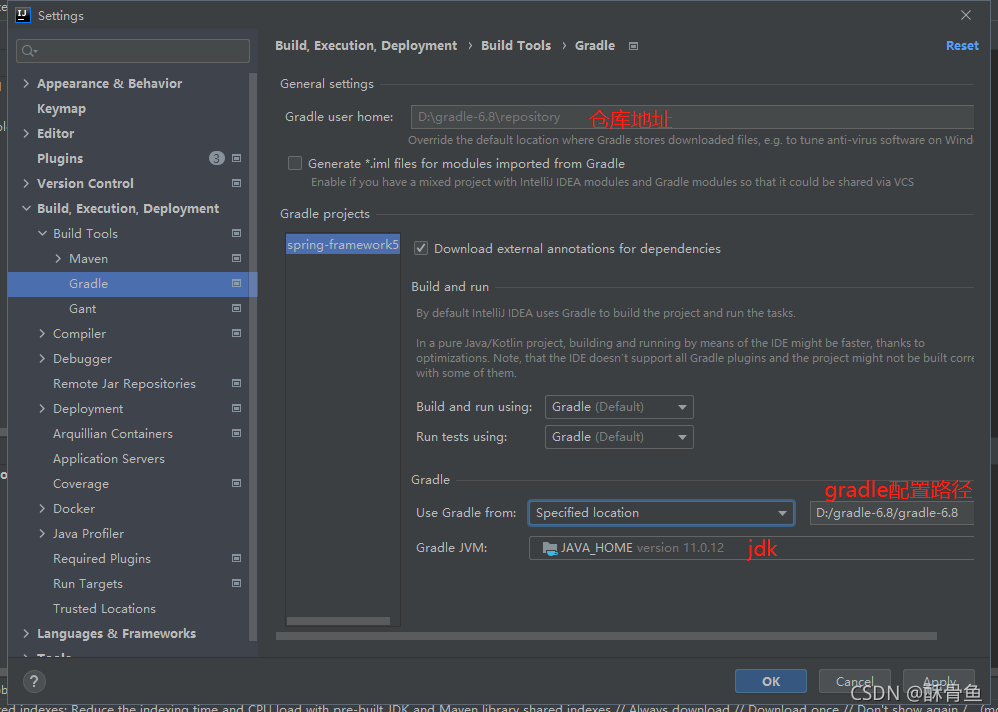Viewport: 998px width, 712px height.
Task: Select Coverage settings item
Action: 81,484
